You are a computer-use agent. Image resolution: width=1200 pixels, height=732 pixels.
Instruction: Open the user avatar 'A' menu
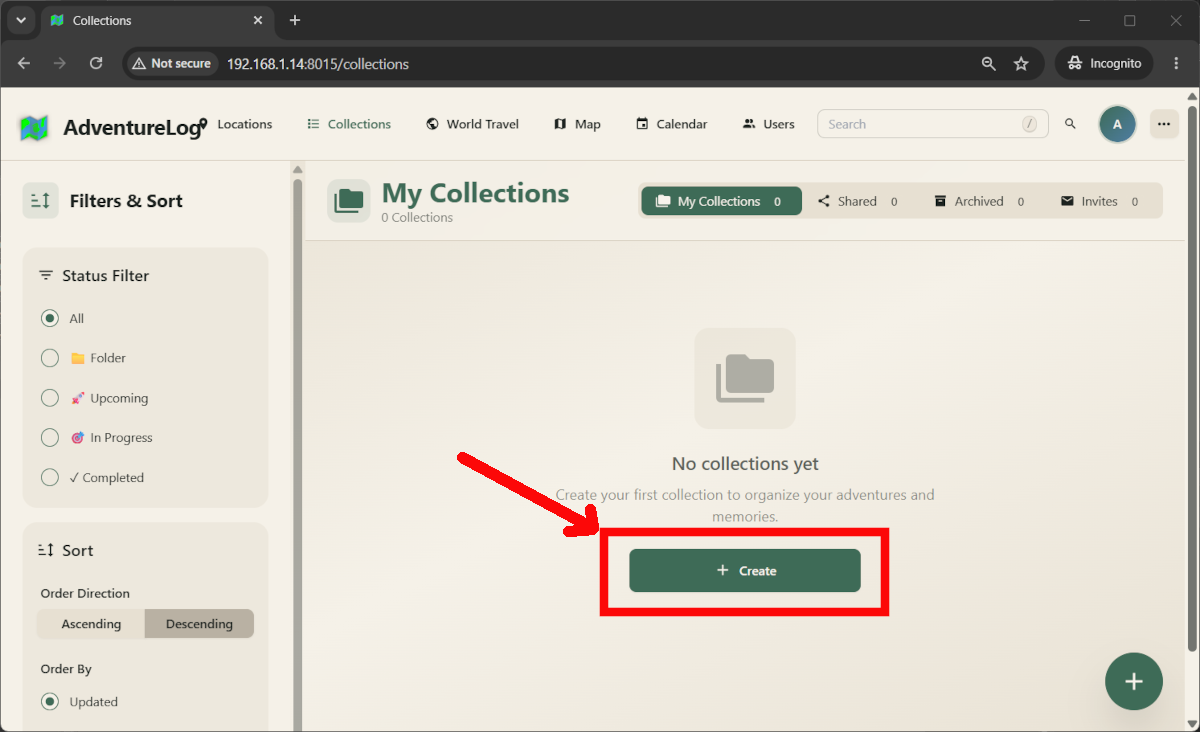[1117, 124]
